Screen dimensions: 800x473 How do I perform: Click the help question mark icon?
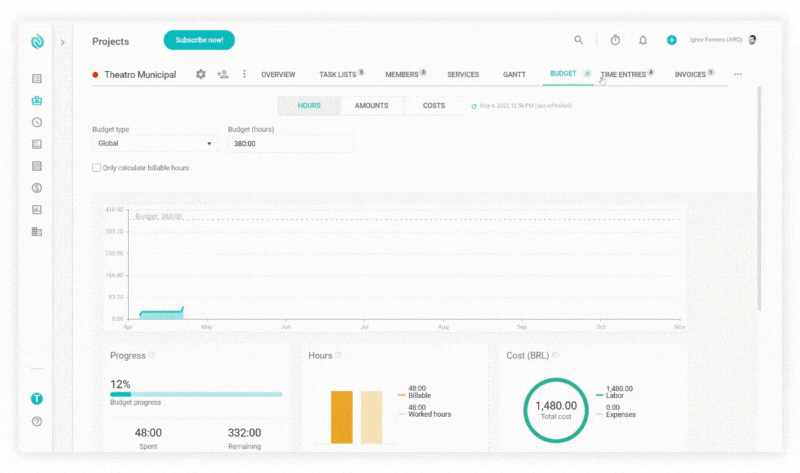pos(37,421)
